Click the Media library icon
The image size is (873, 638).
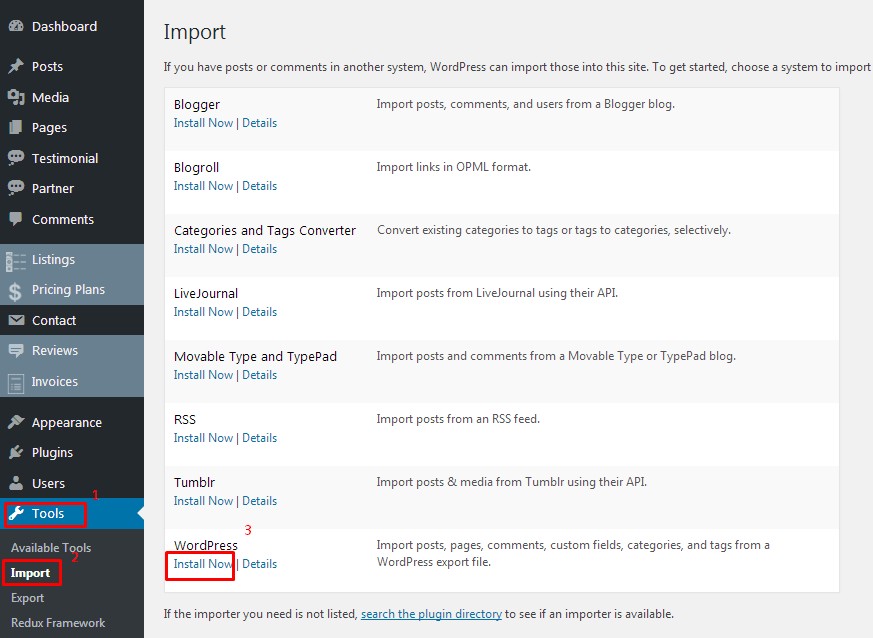pyautogui.click(x=16, y=97)
